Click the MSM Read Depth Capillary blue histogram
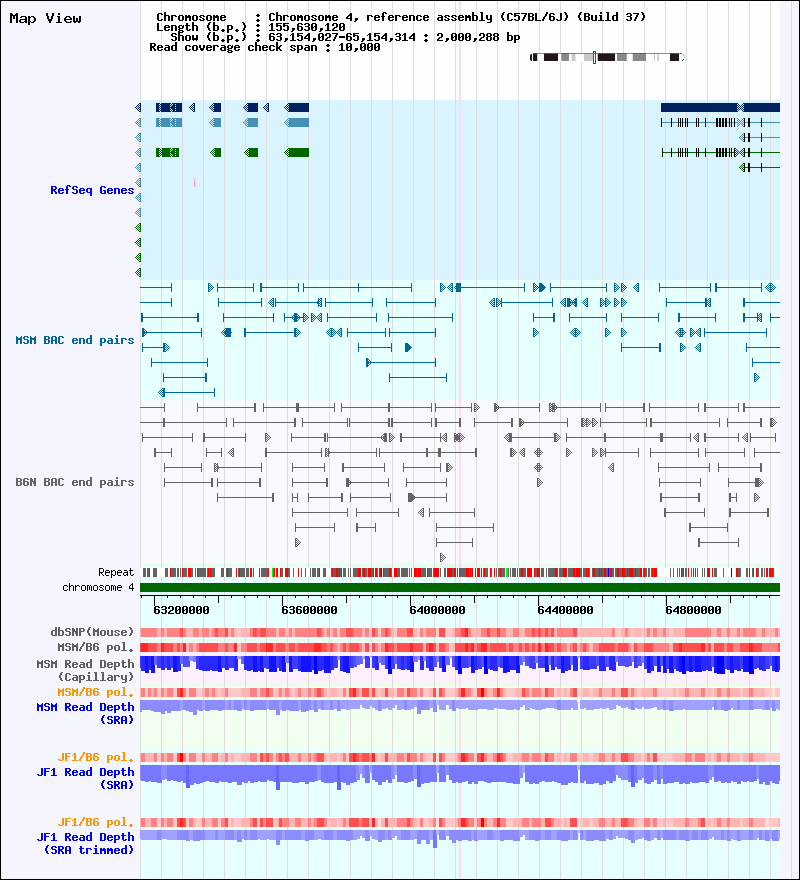The height and width of the screenshot is (880, 800). 460,664
